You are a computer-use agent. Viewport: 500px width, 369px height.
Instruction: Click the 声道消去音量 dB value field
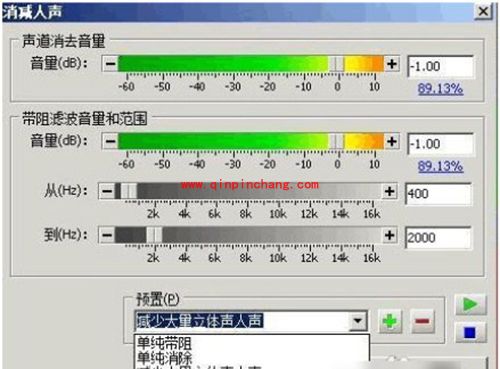(x=440, y=66)
